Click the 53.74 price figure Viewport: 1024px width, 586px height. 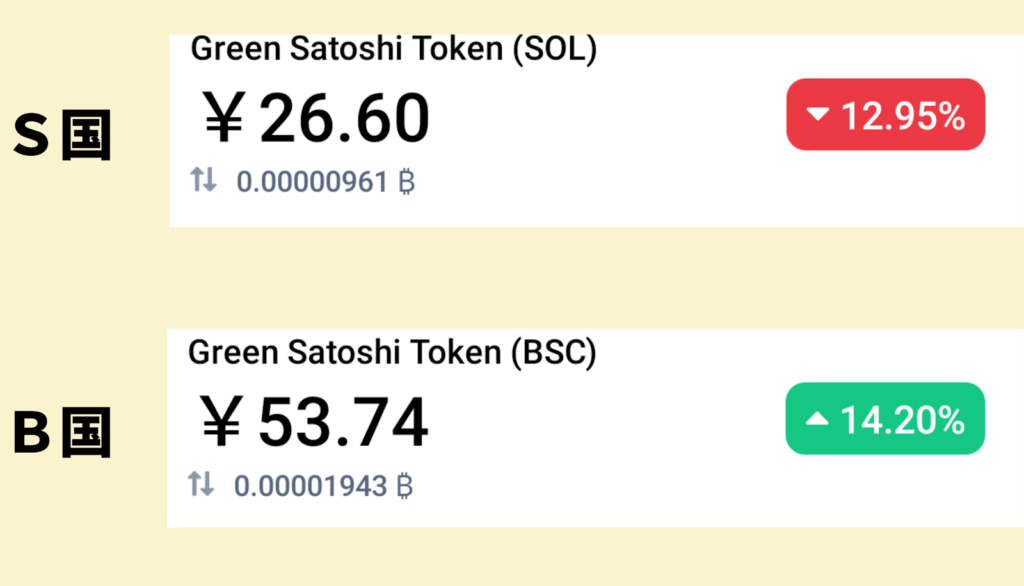coord(343,423)
